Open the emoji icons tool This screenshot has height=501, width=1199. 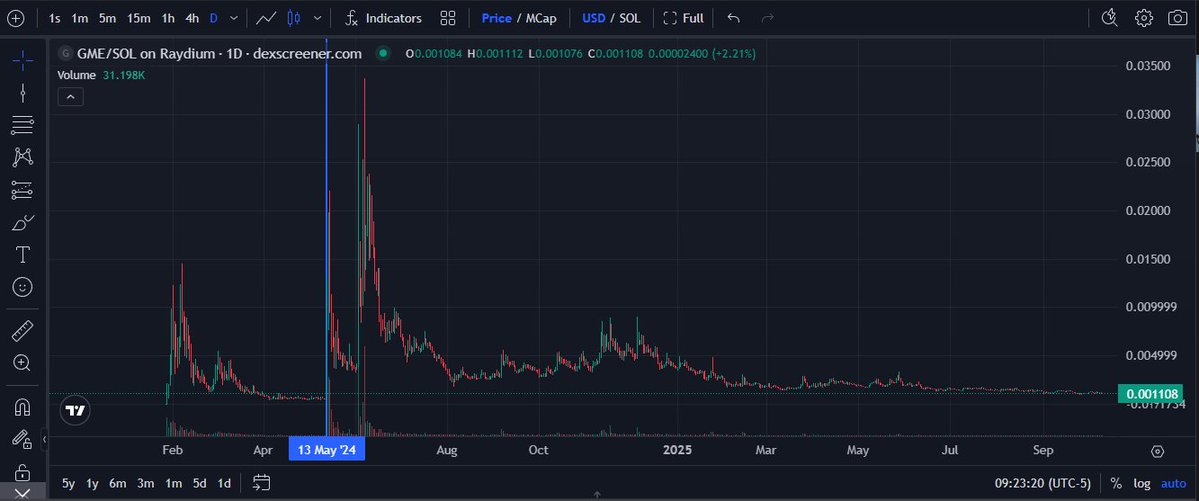(x=22, y=288)
